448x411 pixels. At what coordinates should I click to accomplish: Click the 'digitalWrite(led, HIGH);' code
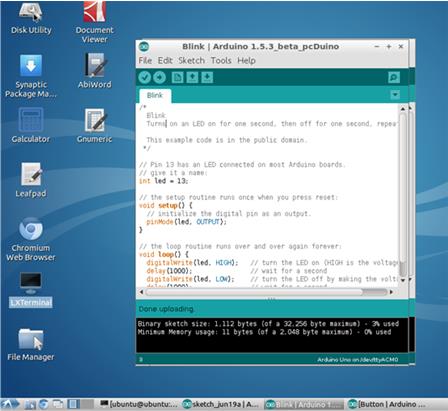pos(192,263)
